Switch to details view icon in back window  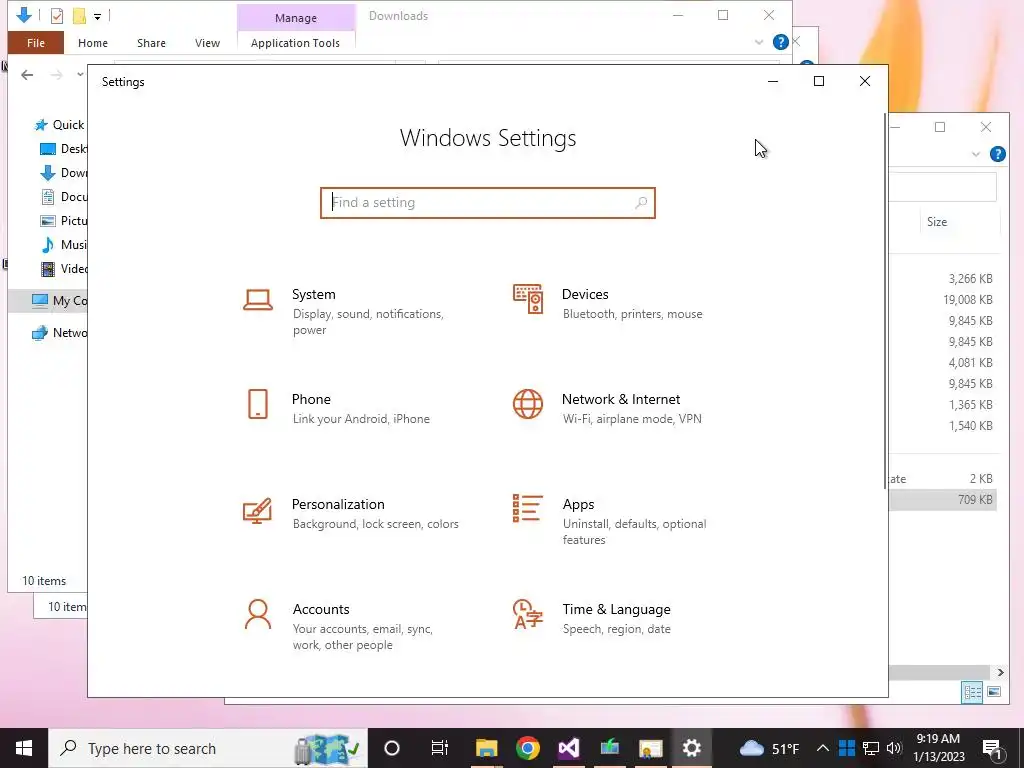click(972, 692)
